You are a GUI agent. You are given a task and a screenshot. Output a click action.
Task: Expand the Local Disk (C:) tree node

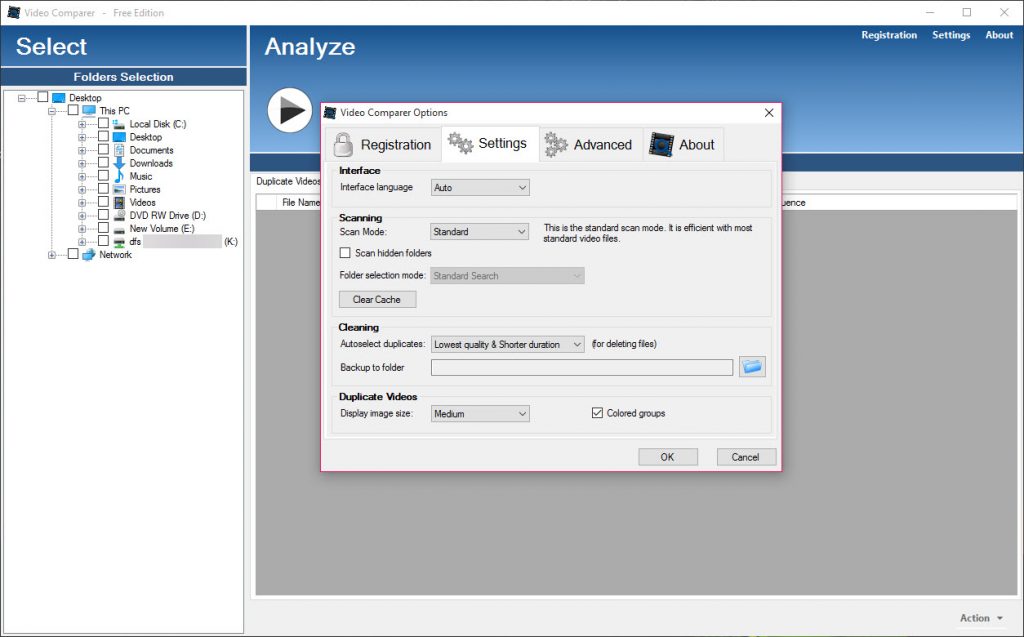[x=82, y=124]
